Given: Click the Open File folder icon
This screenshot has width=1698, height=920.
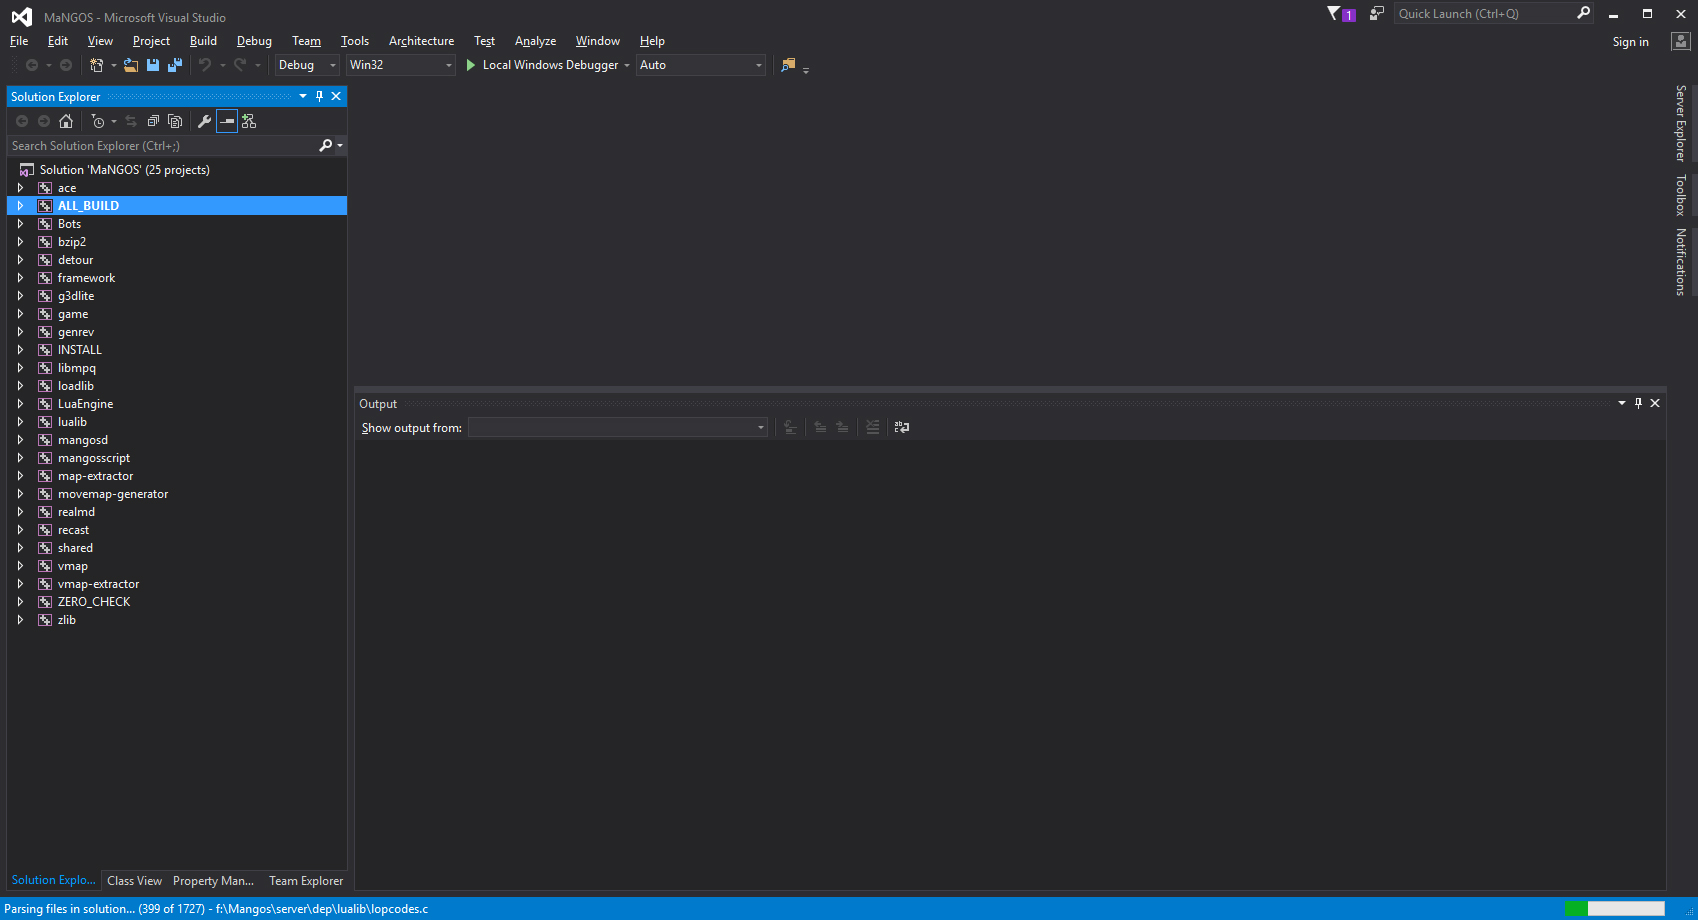Looking at the screenshot, I should [x=131, y=65].
